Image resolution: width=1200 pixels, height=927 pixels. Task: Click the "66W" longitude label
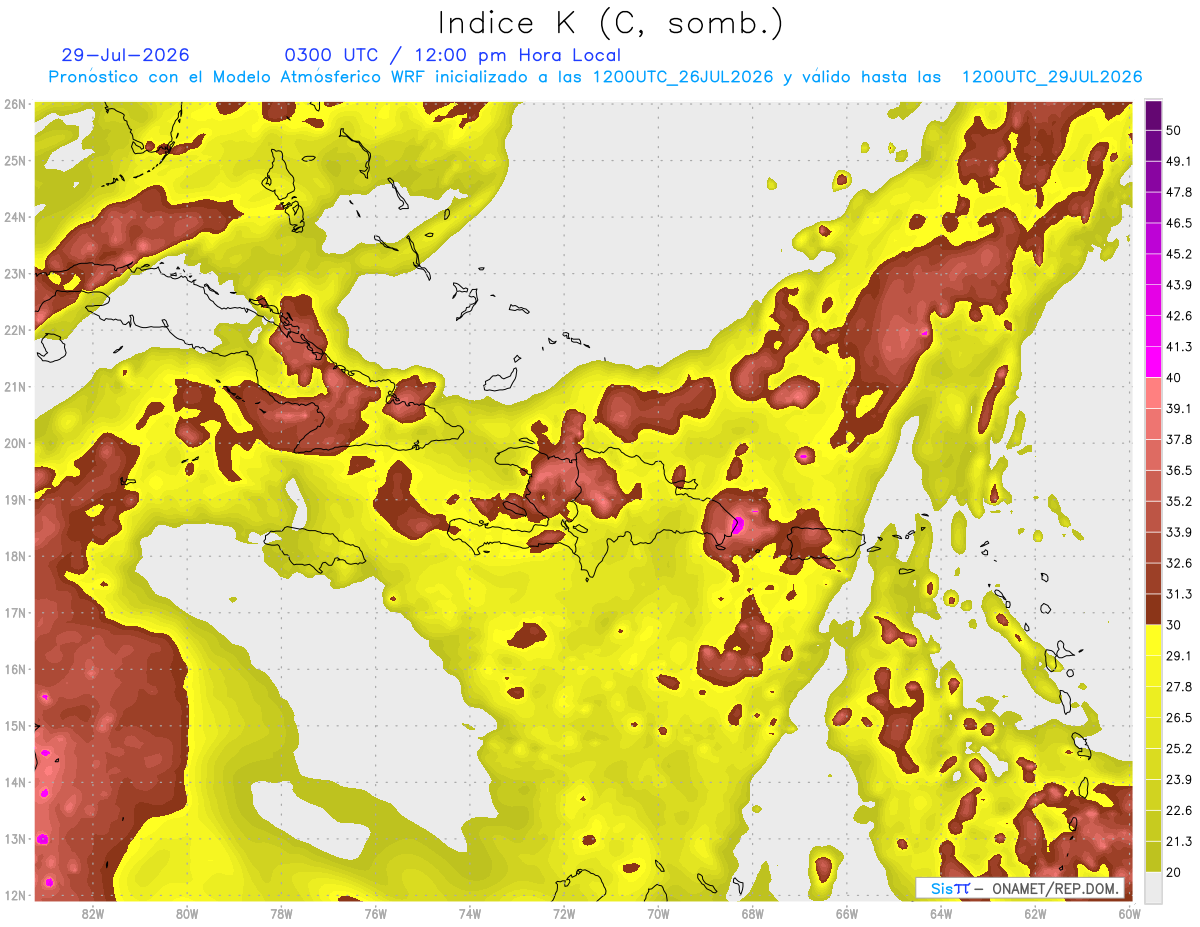pos(847,913)
